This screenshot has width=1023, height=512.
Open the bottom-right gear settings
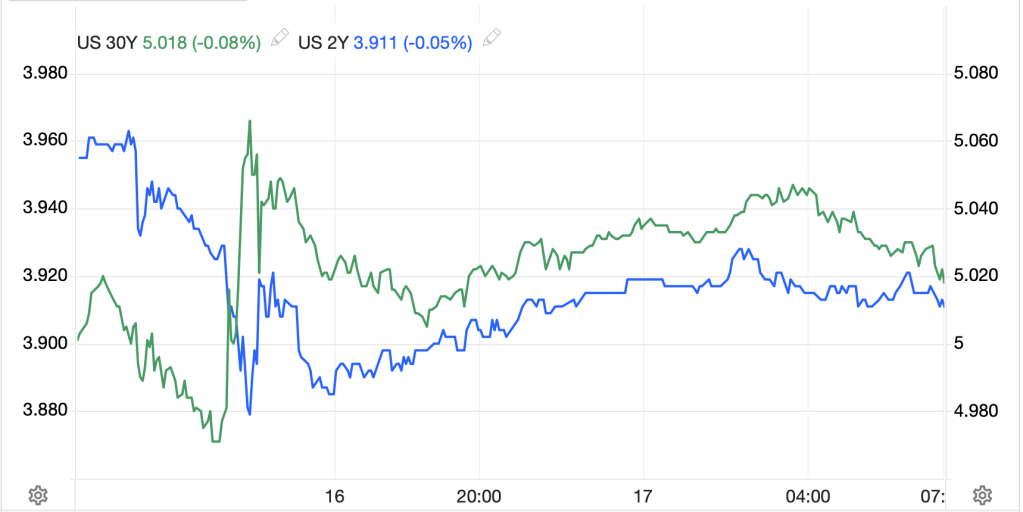(982, 494)
